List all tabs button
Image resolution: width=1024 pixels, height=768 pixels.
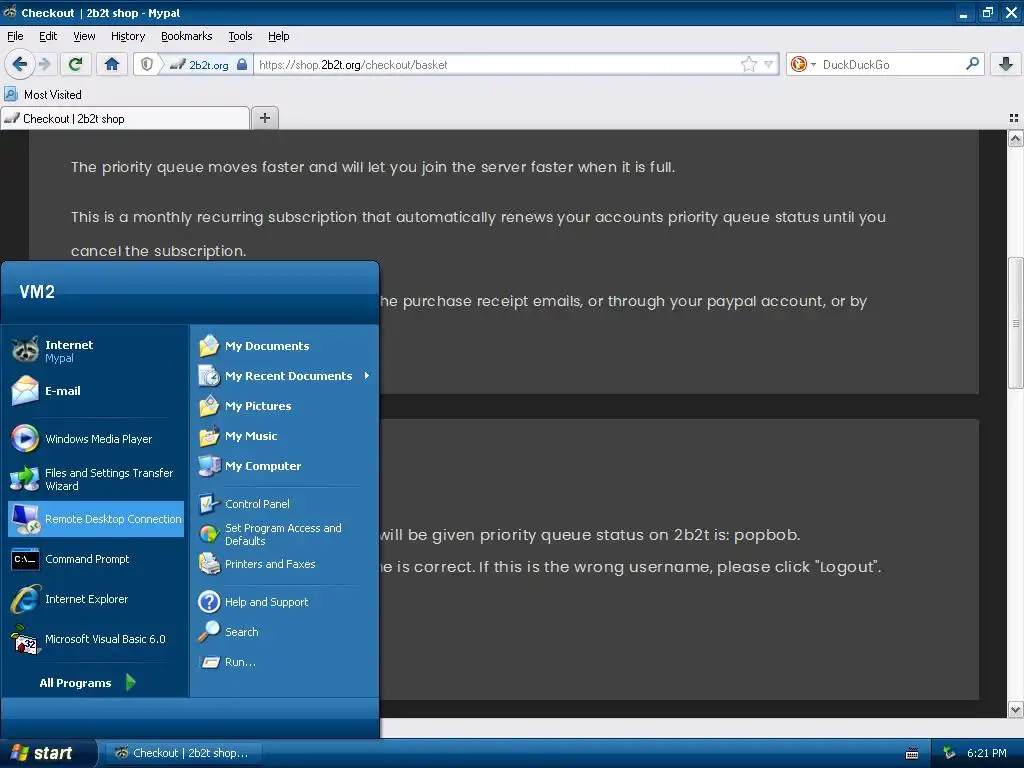1014,118
